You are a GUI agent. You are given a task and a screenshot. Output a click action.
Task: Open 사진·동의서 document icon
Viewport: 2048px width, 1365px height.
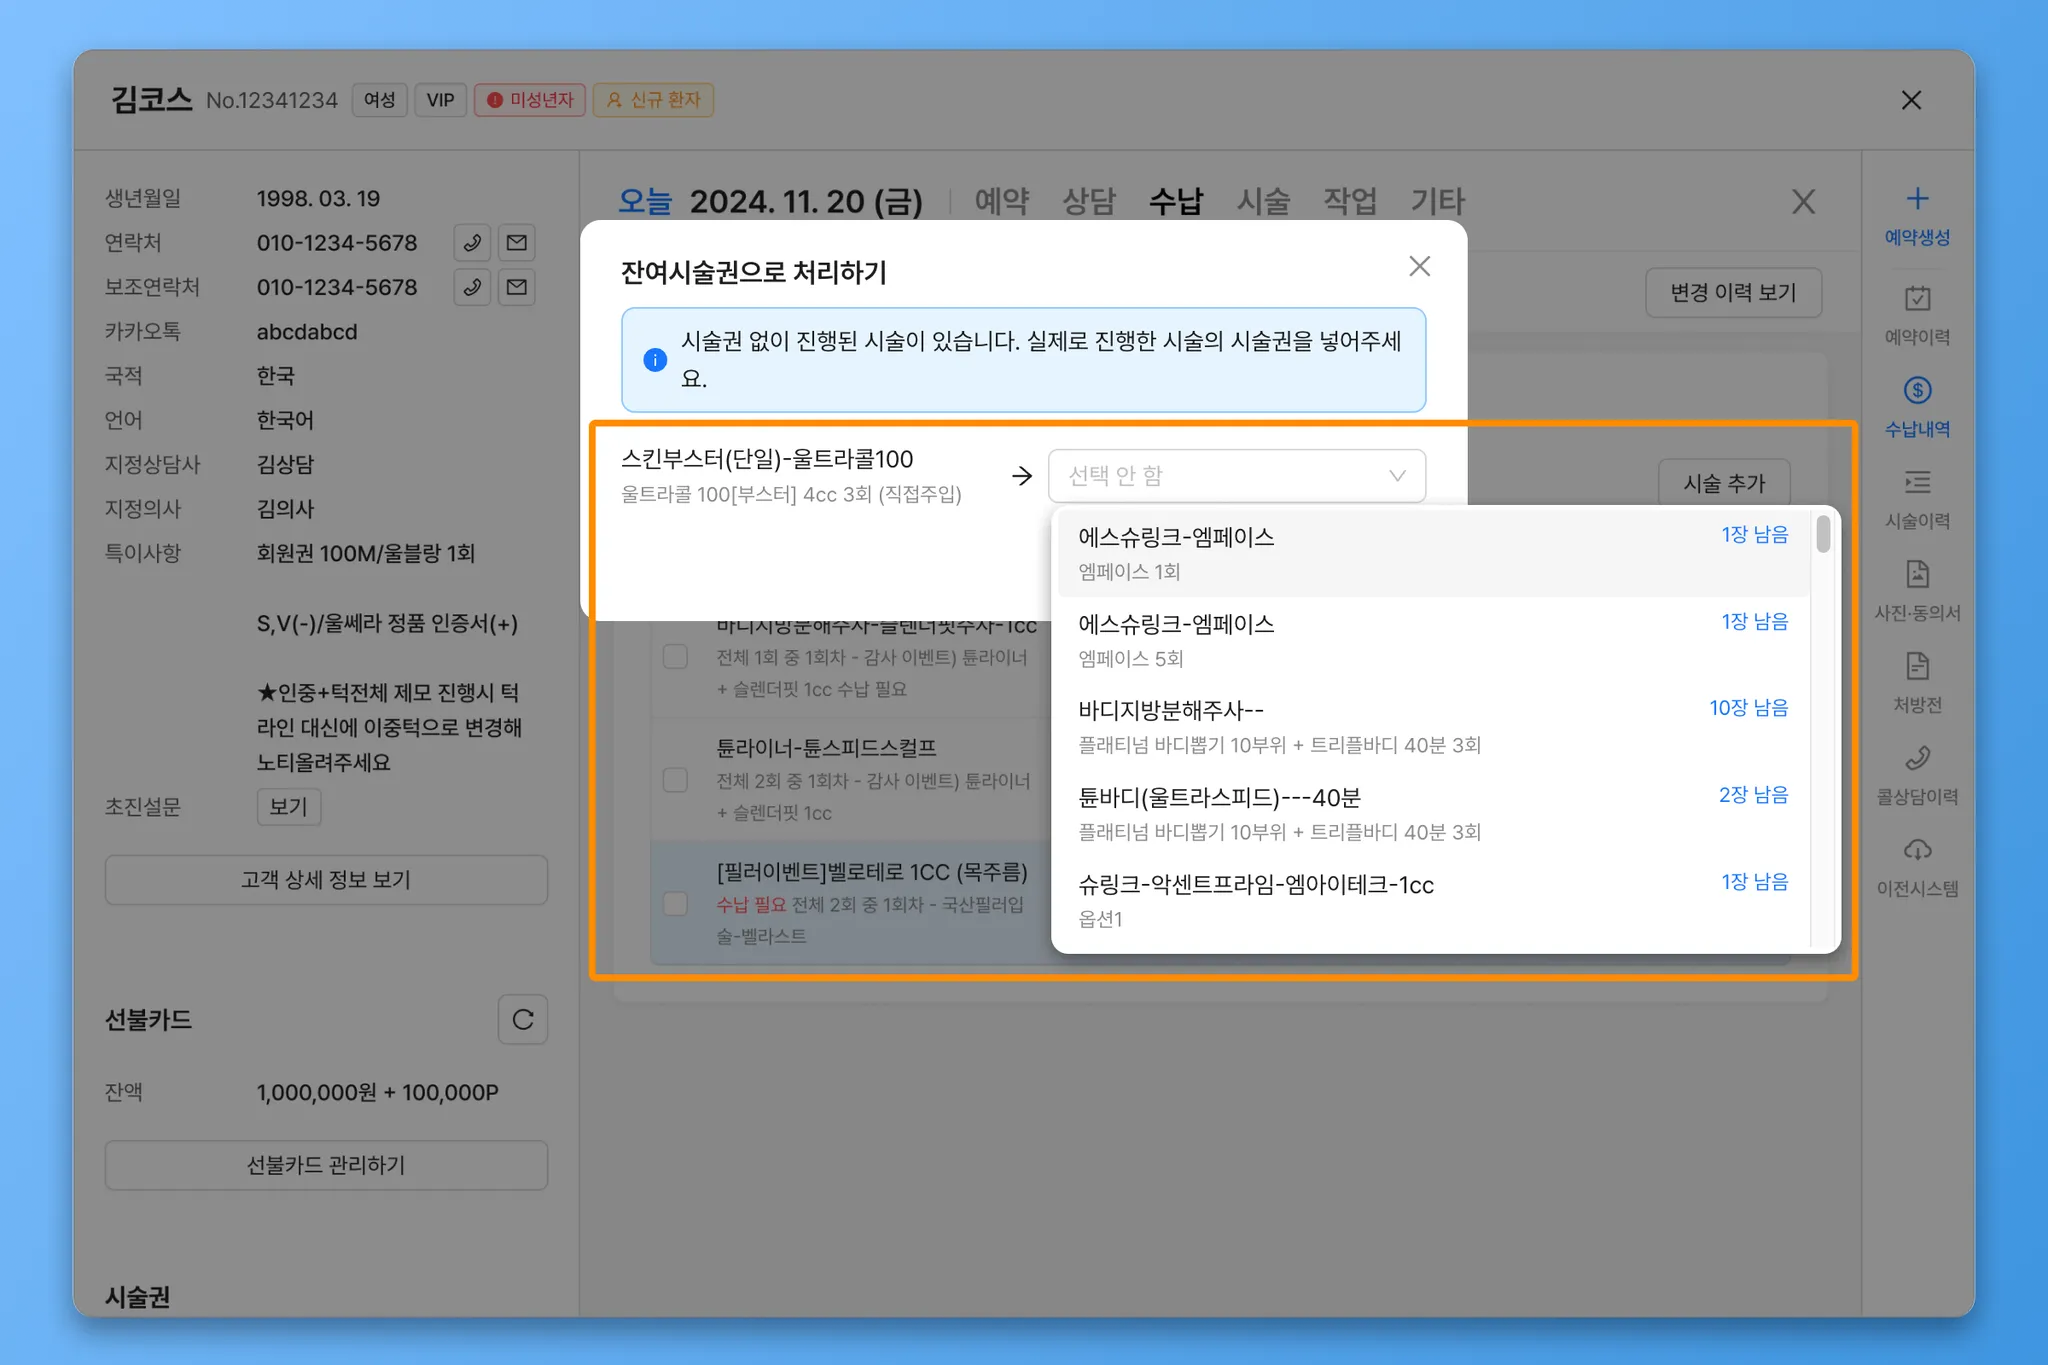[x=1917, y=575]
